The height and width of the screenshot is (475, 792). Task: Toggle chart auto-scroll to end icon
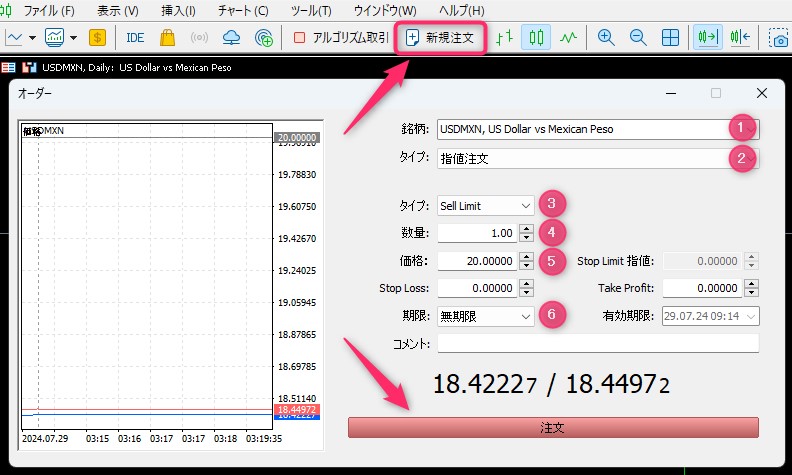tap(708, 37)
